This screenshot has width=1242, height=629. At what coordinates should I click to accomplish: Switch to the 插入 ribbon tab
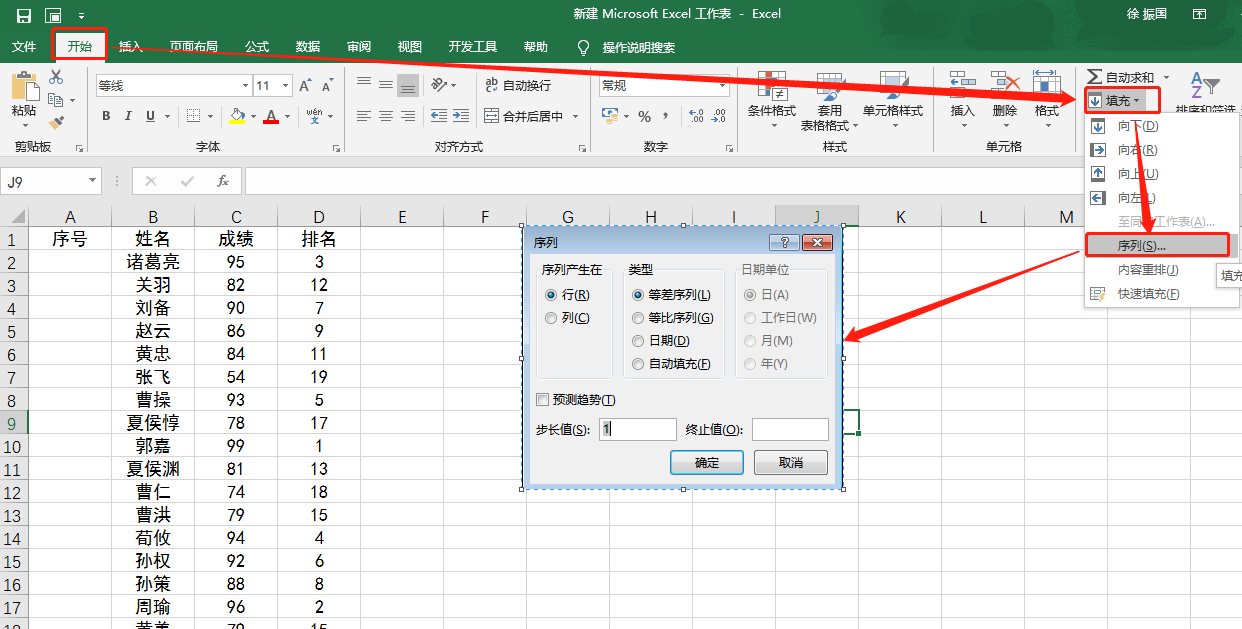point(130,47)
